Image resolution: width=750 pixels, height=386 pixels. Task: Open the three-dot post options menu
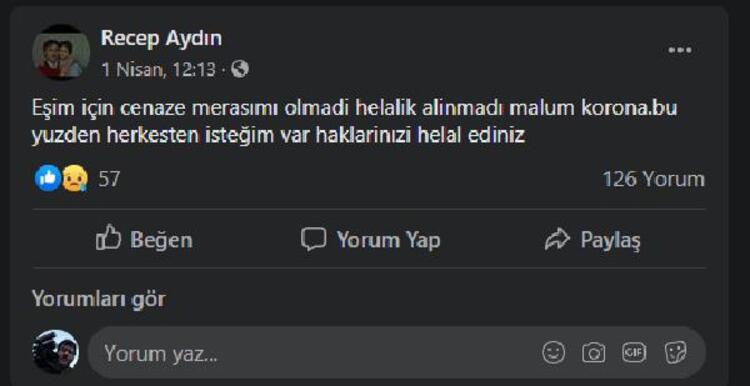pos(680,50)
